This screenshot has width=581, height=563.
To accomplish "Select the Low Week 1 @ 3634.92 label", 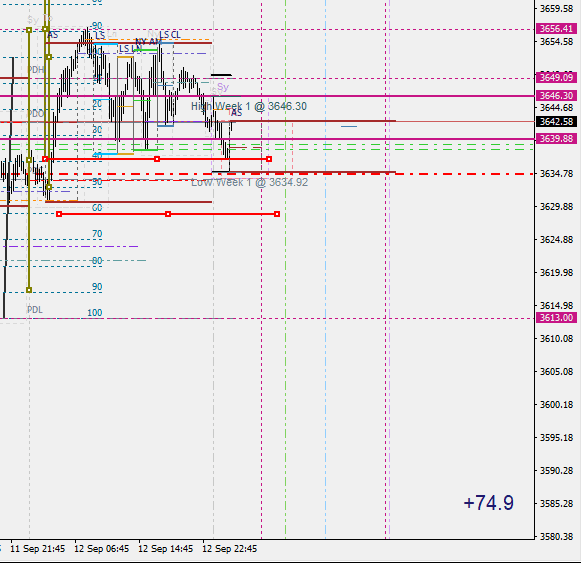I will pos(249,182).
